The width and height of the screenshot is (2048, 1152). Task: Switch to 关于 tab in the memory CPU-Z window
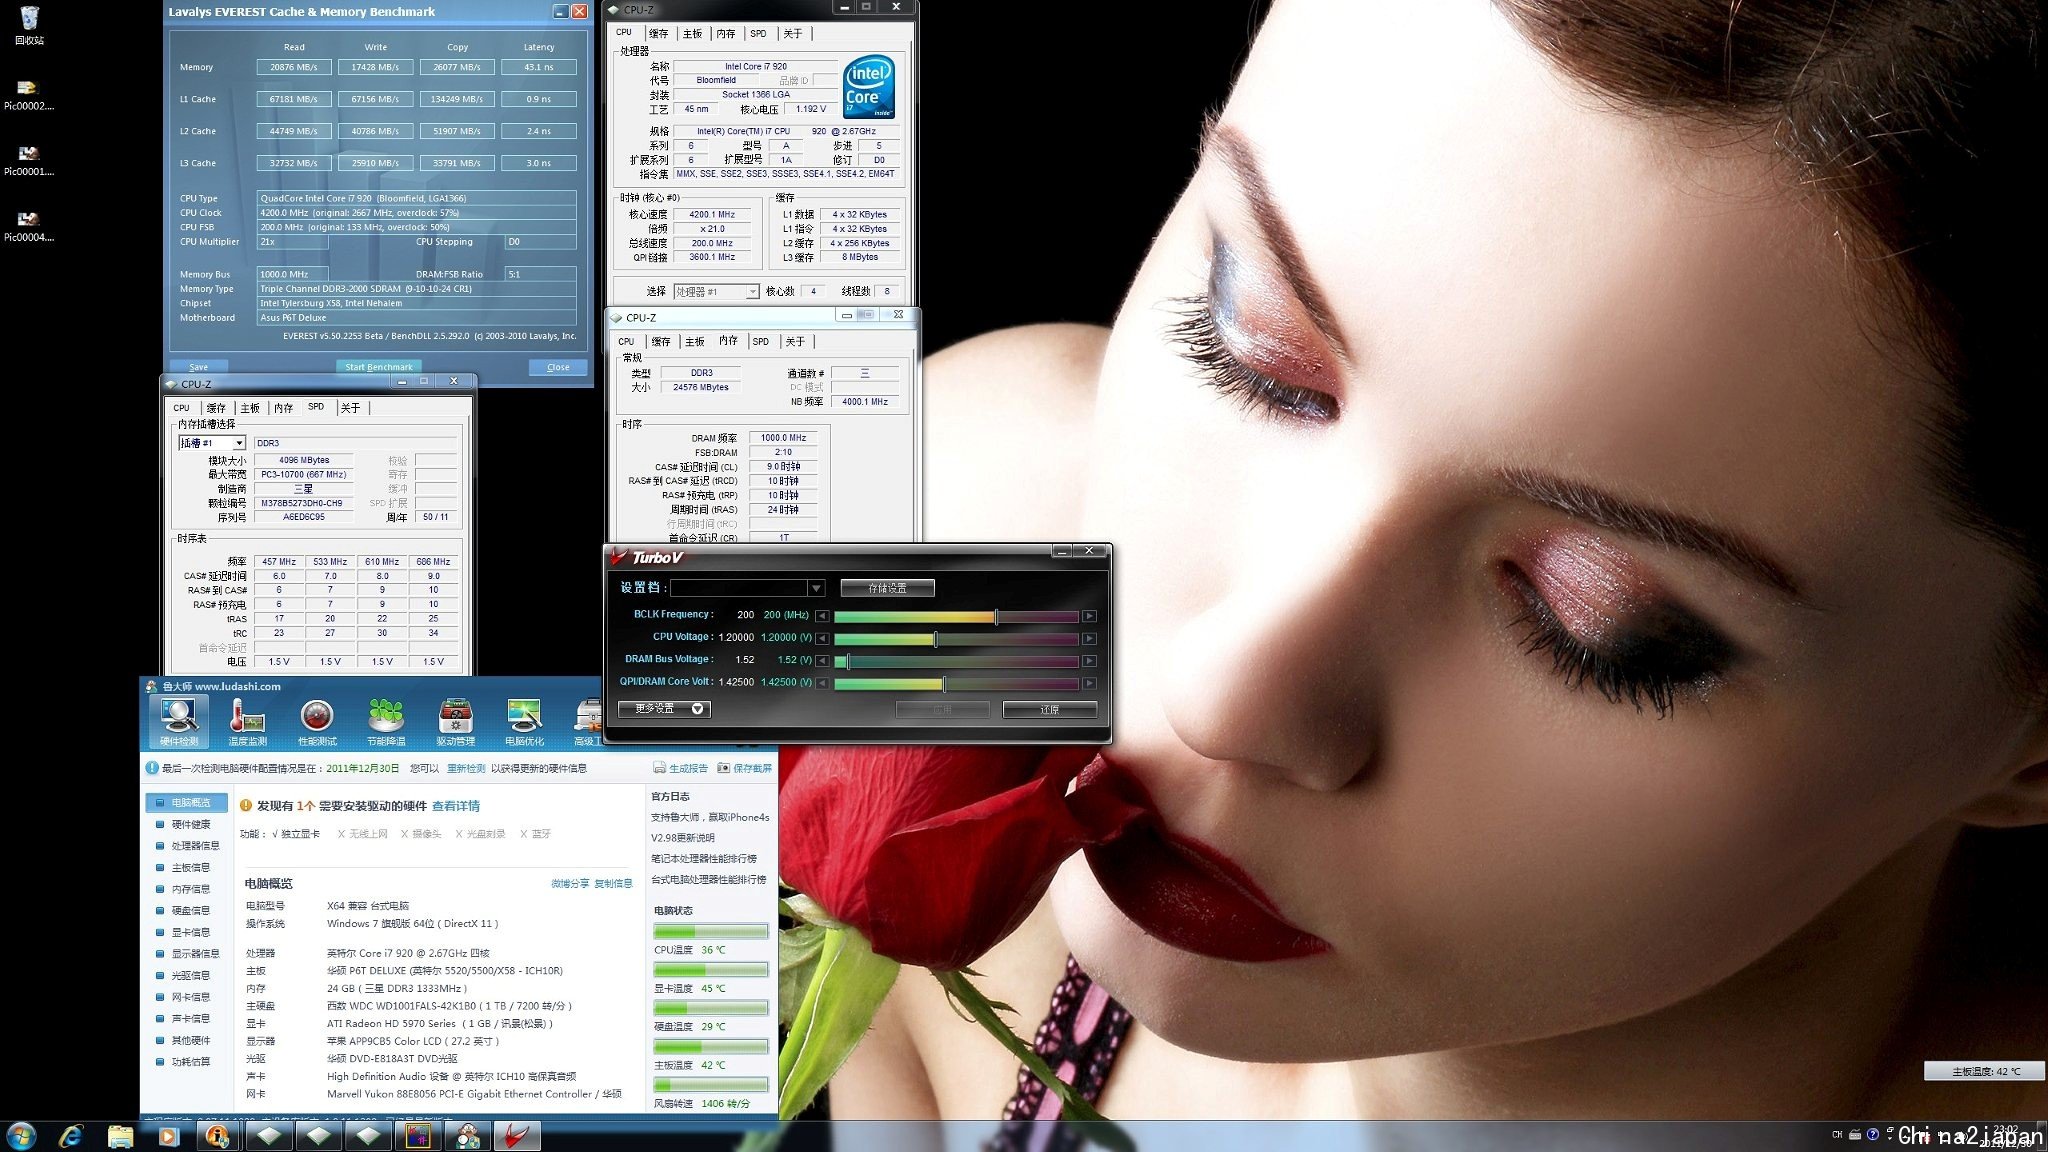[794, 341]
